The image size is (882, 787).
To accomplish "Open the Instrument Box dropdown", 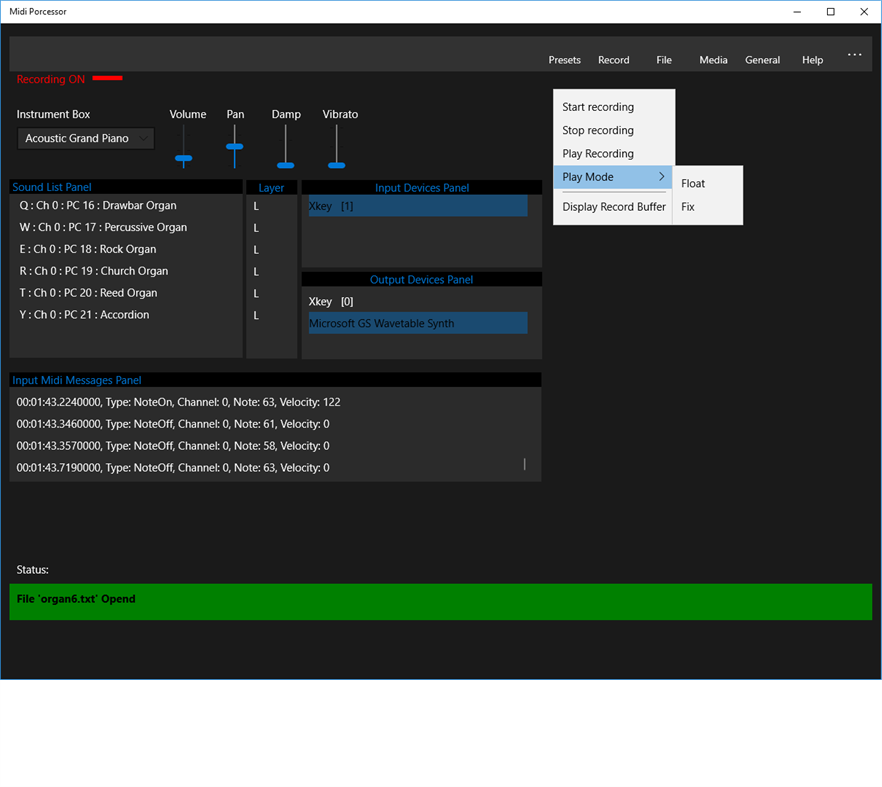I will [x=85, y=138].
